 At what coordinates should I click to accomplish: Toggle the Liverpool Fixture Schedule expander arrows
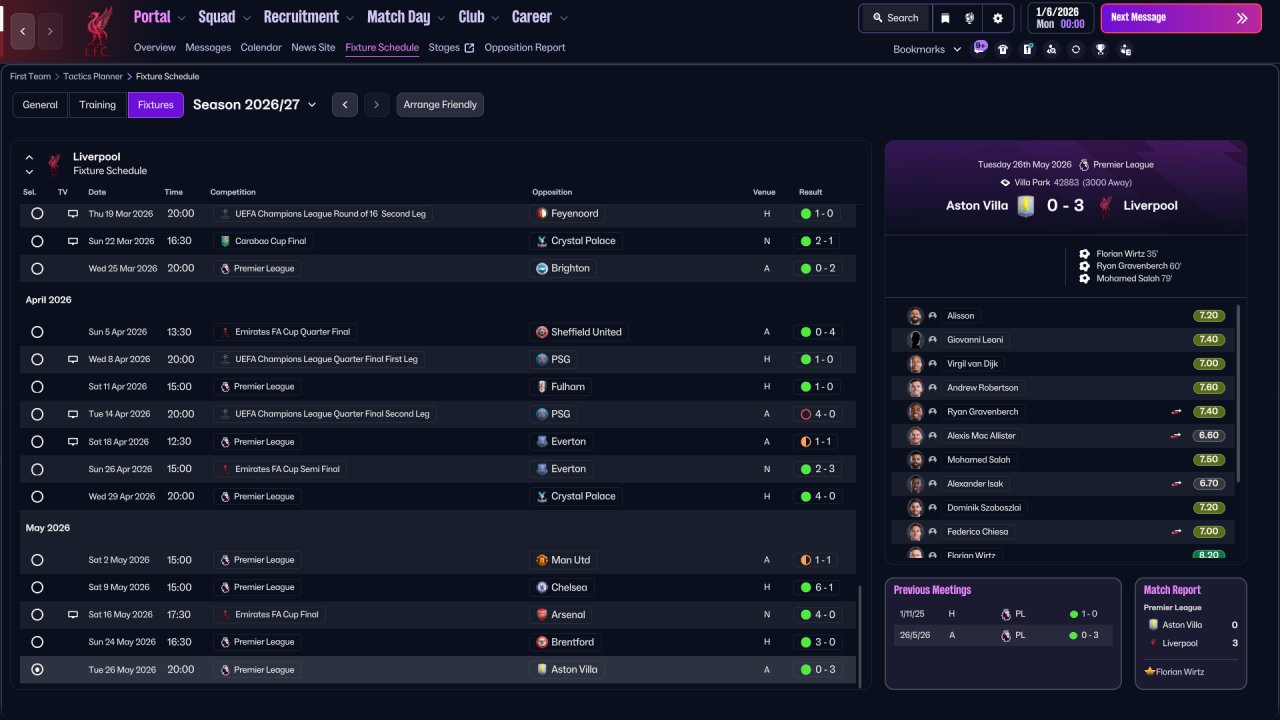click(29, 164)
